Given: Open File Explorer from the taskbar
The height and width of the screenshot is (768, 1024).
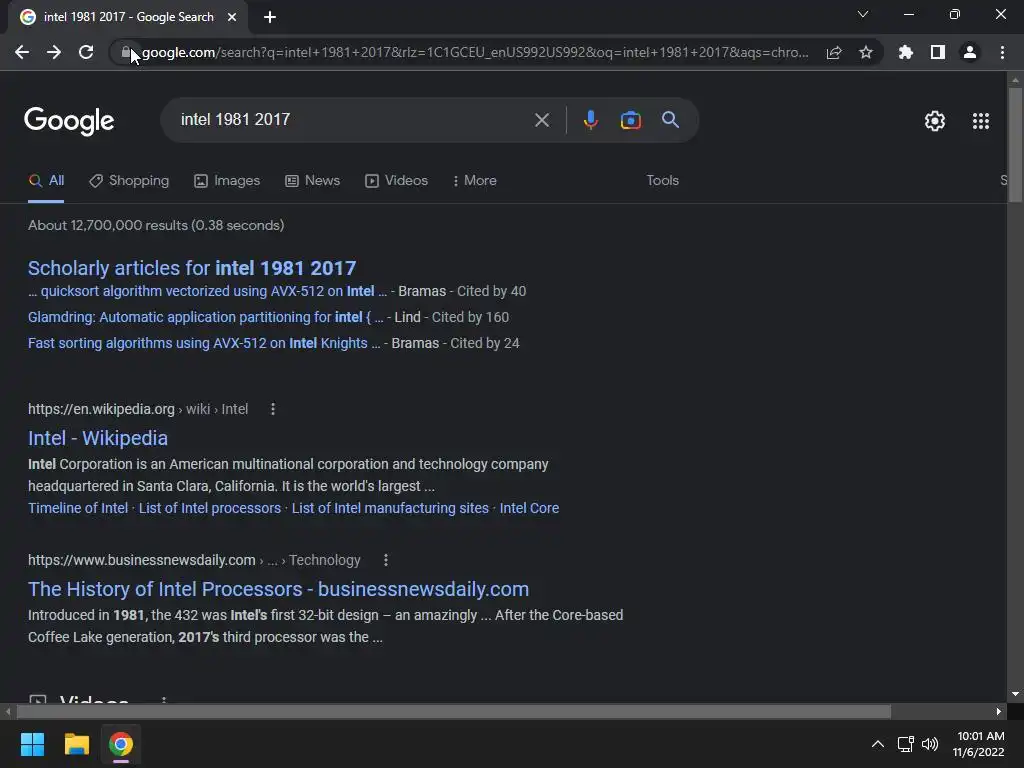Looking at the screenshot, I should 76,744.
